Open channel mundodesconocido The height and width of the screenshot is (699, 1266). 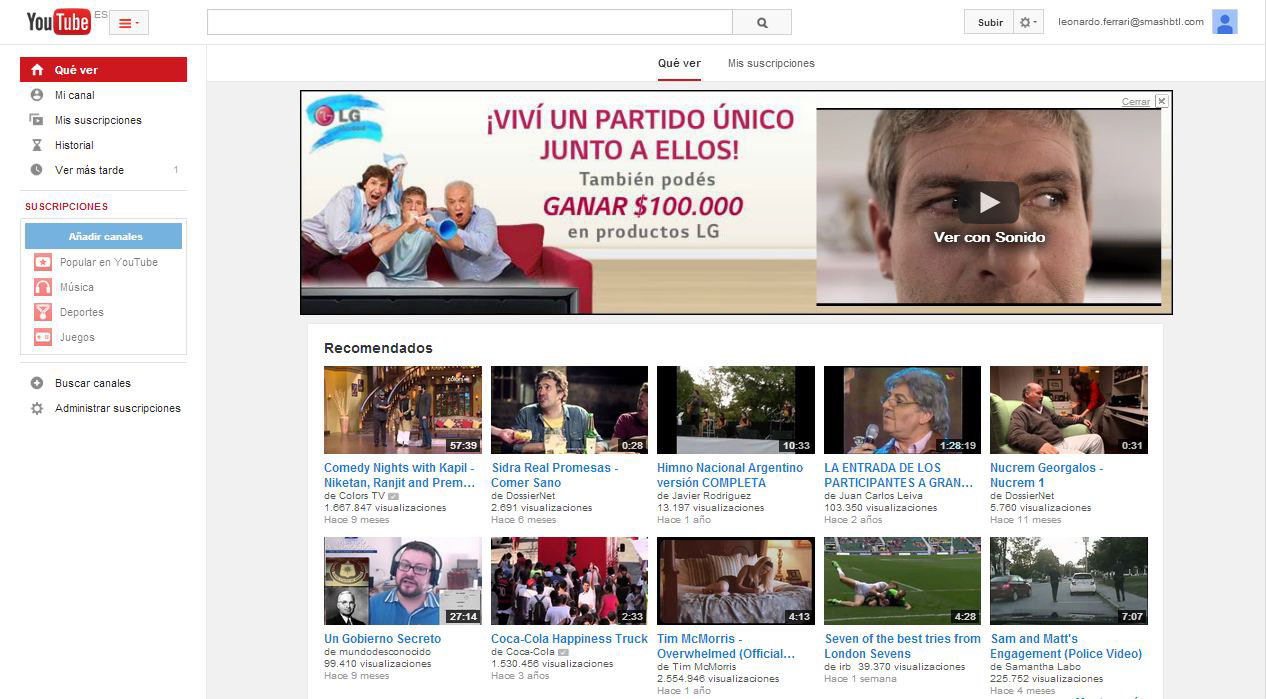(383, 652)
